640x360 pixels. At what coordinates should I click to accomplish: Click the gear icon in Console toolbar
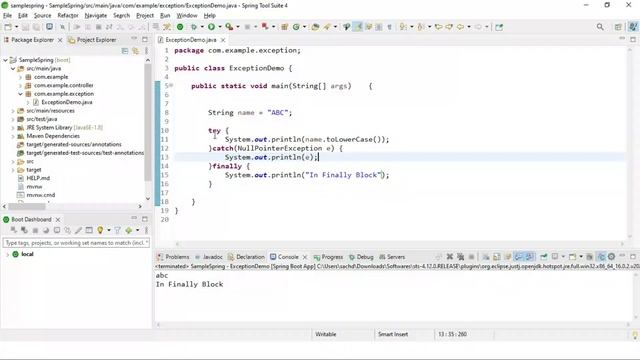(611, 257)
